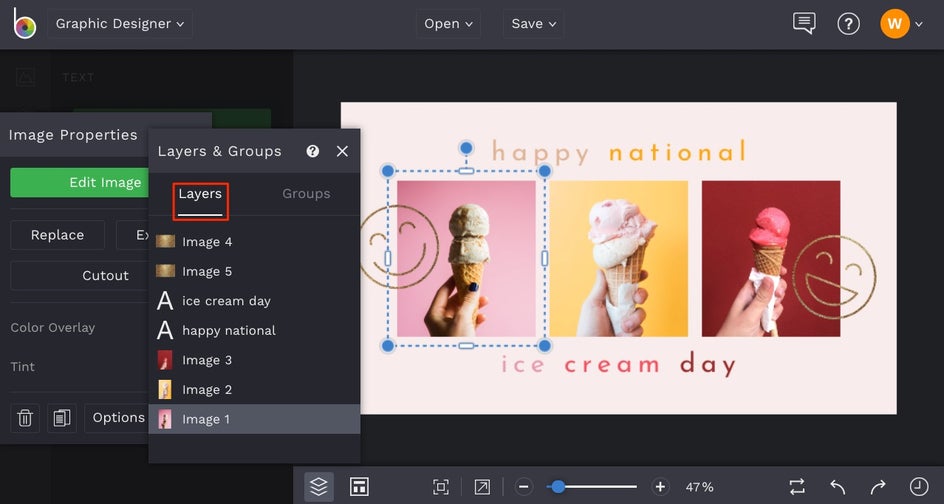Click the rotation handle above the selection
944x504 pixels.
pos(466,148)
